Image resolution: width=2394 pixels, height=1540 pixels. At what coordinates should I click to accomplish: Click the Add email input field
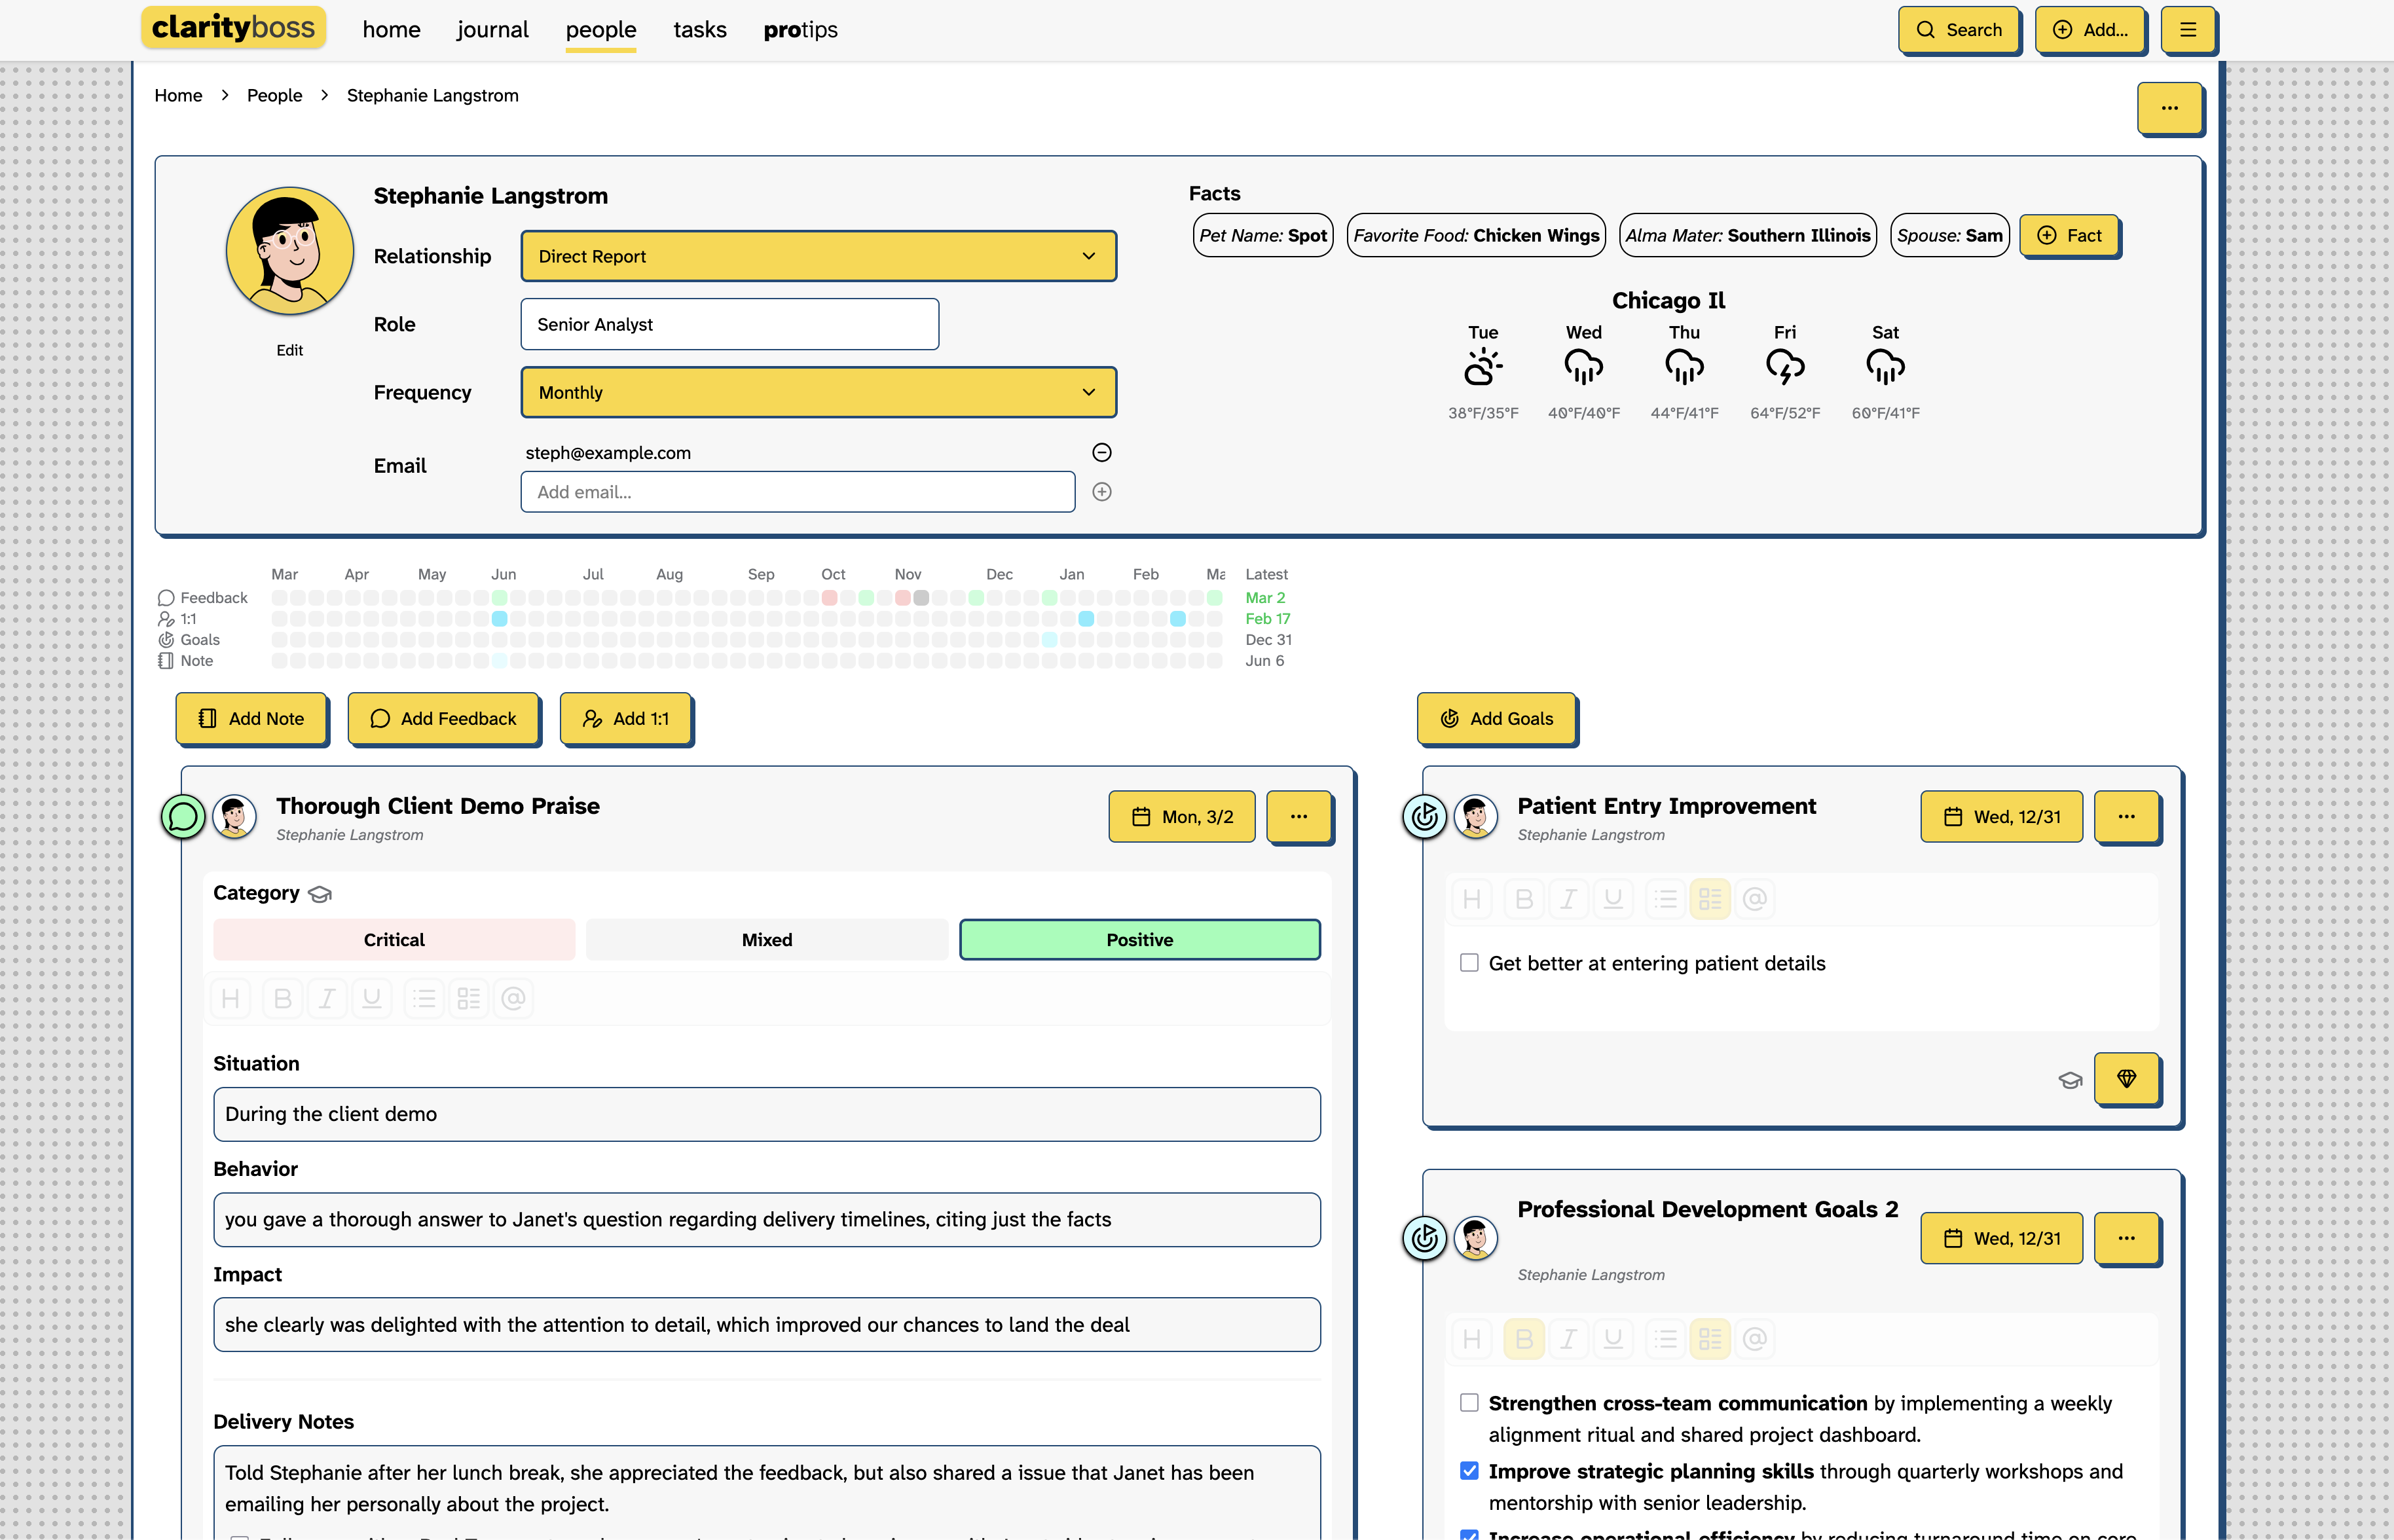pos(797,491)
